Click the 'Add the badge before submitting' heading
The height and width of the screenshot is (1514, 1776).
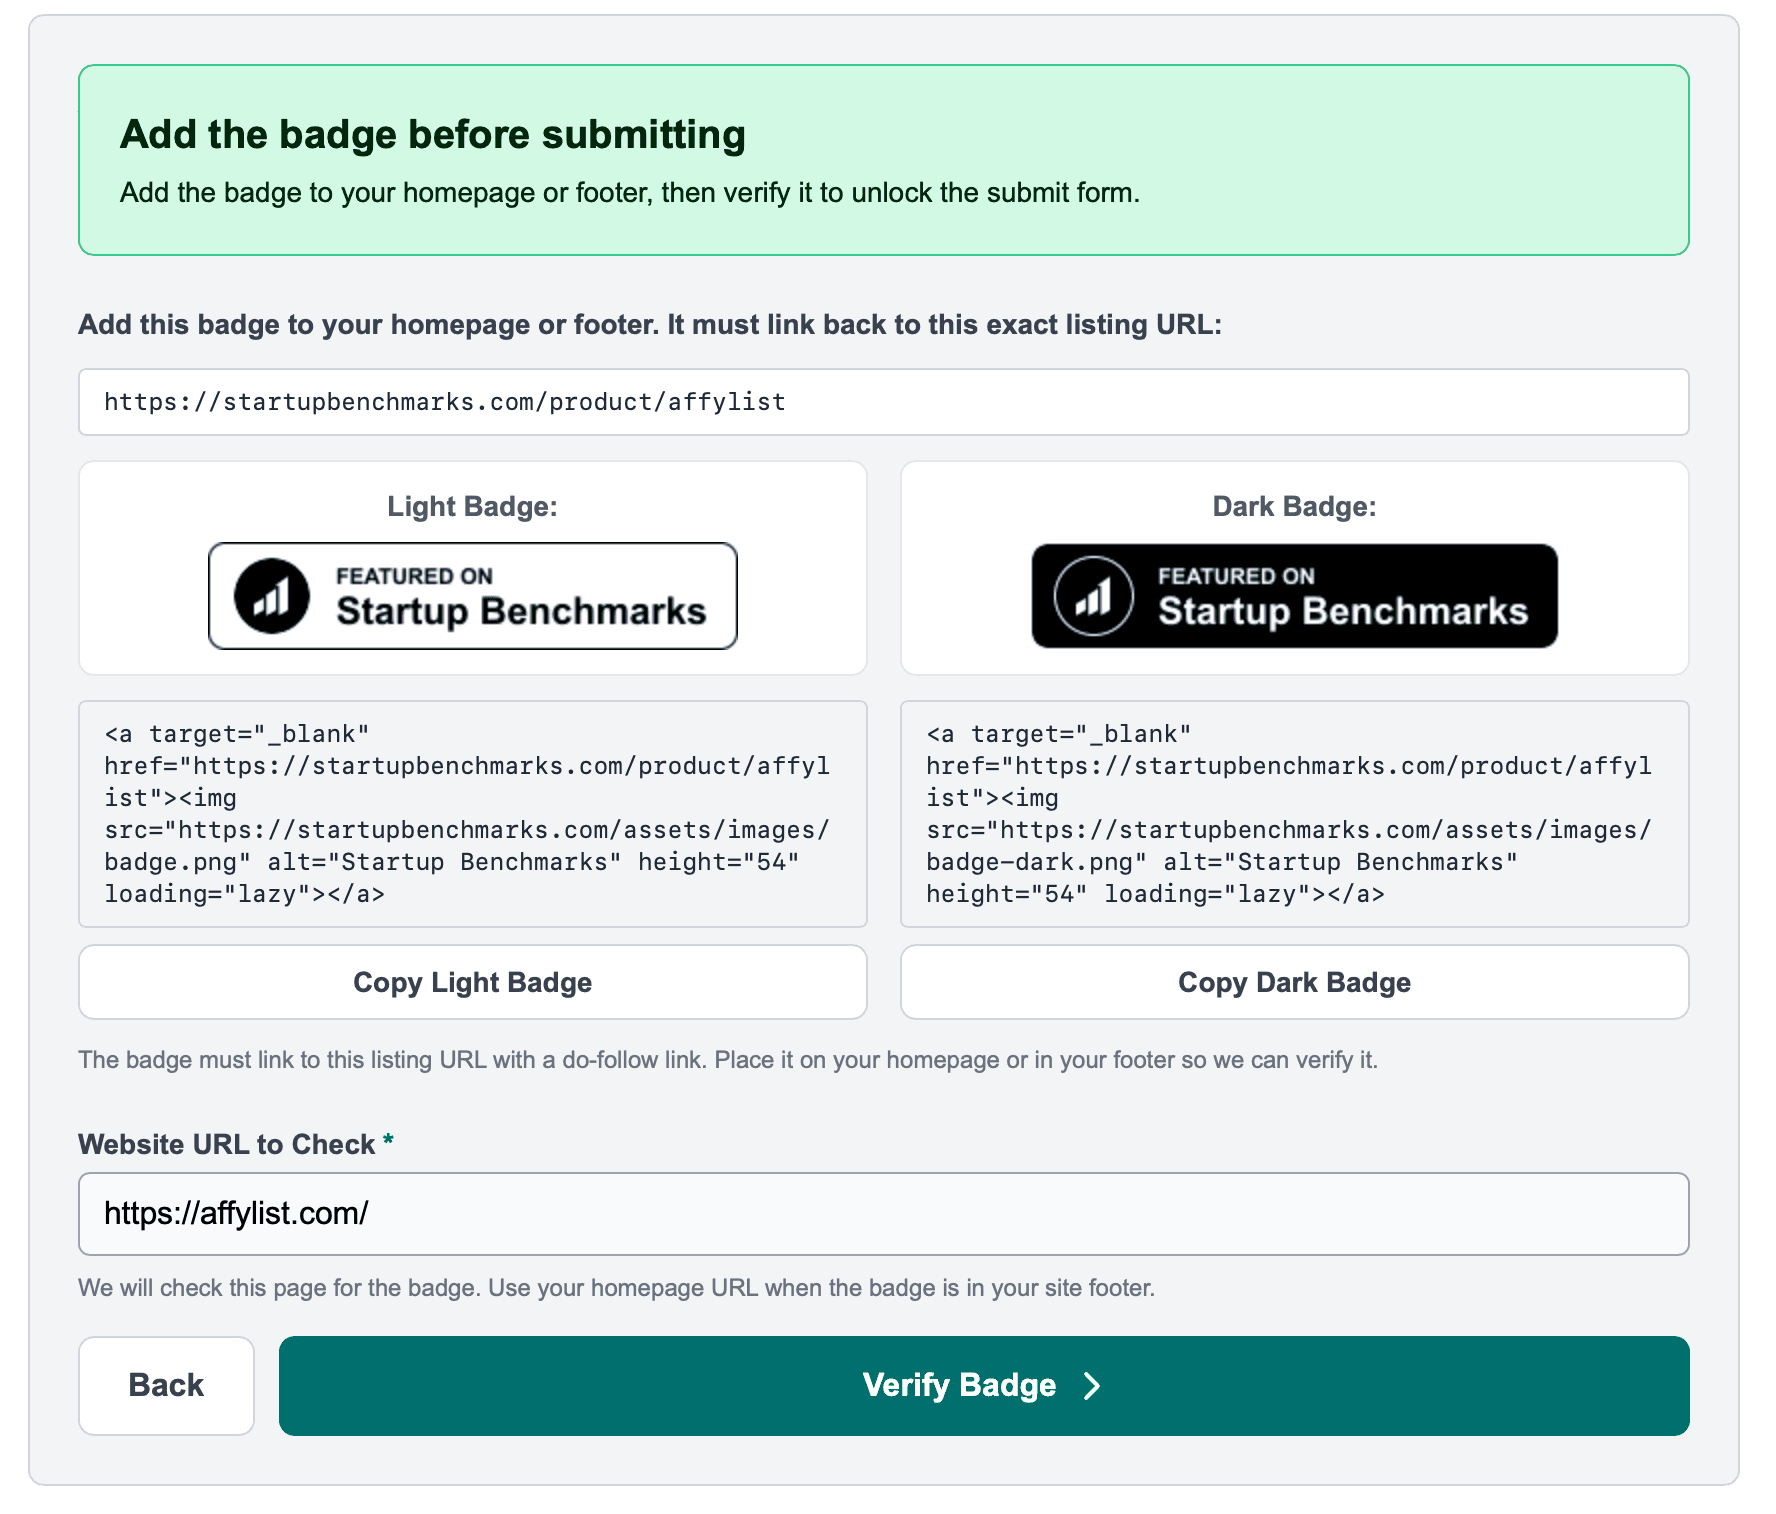(x=433, y=134)
